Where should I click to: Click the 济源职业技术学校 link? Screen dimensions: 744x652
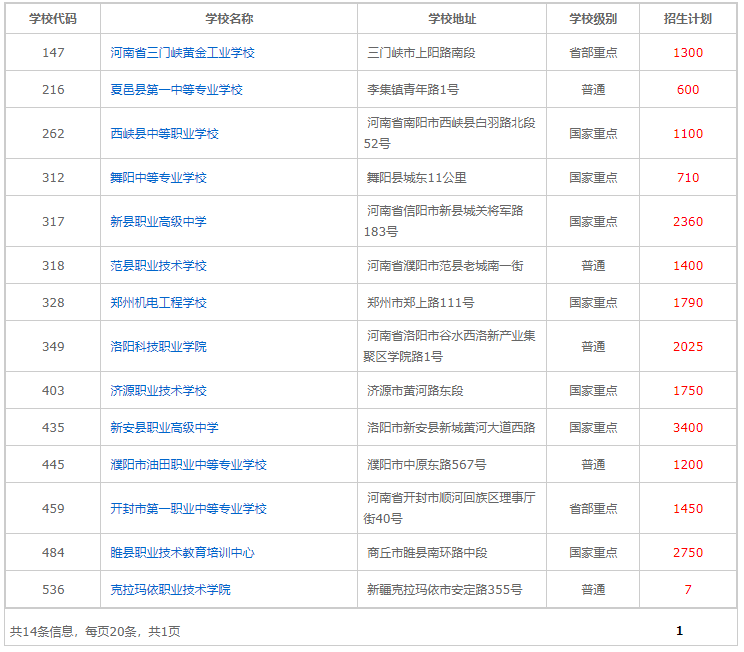pyautogui.click(x=158, y=391)
